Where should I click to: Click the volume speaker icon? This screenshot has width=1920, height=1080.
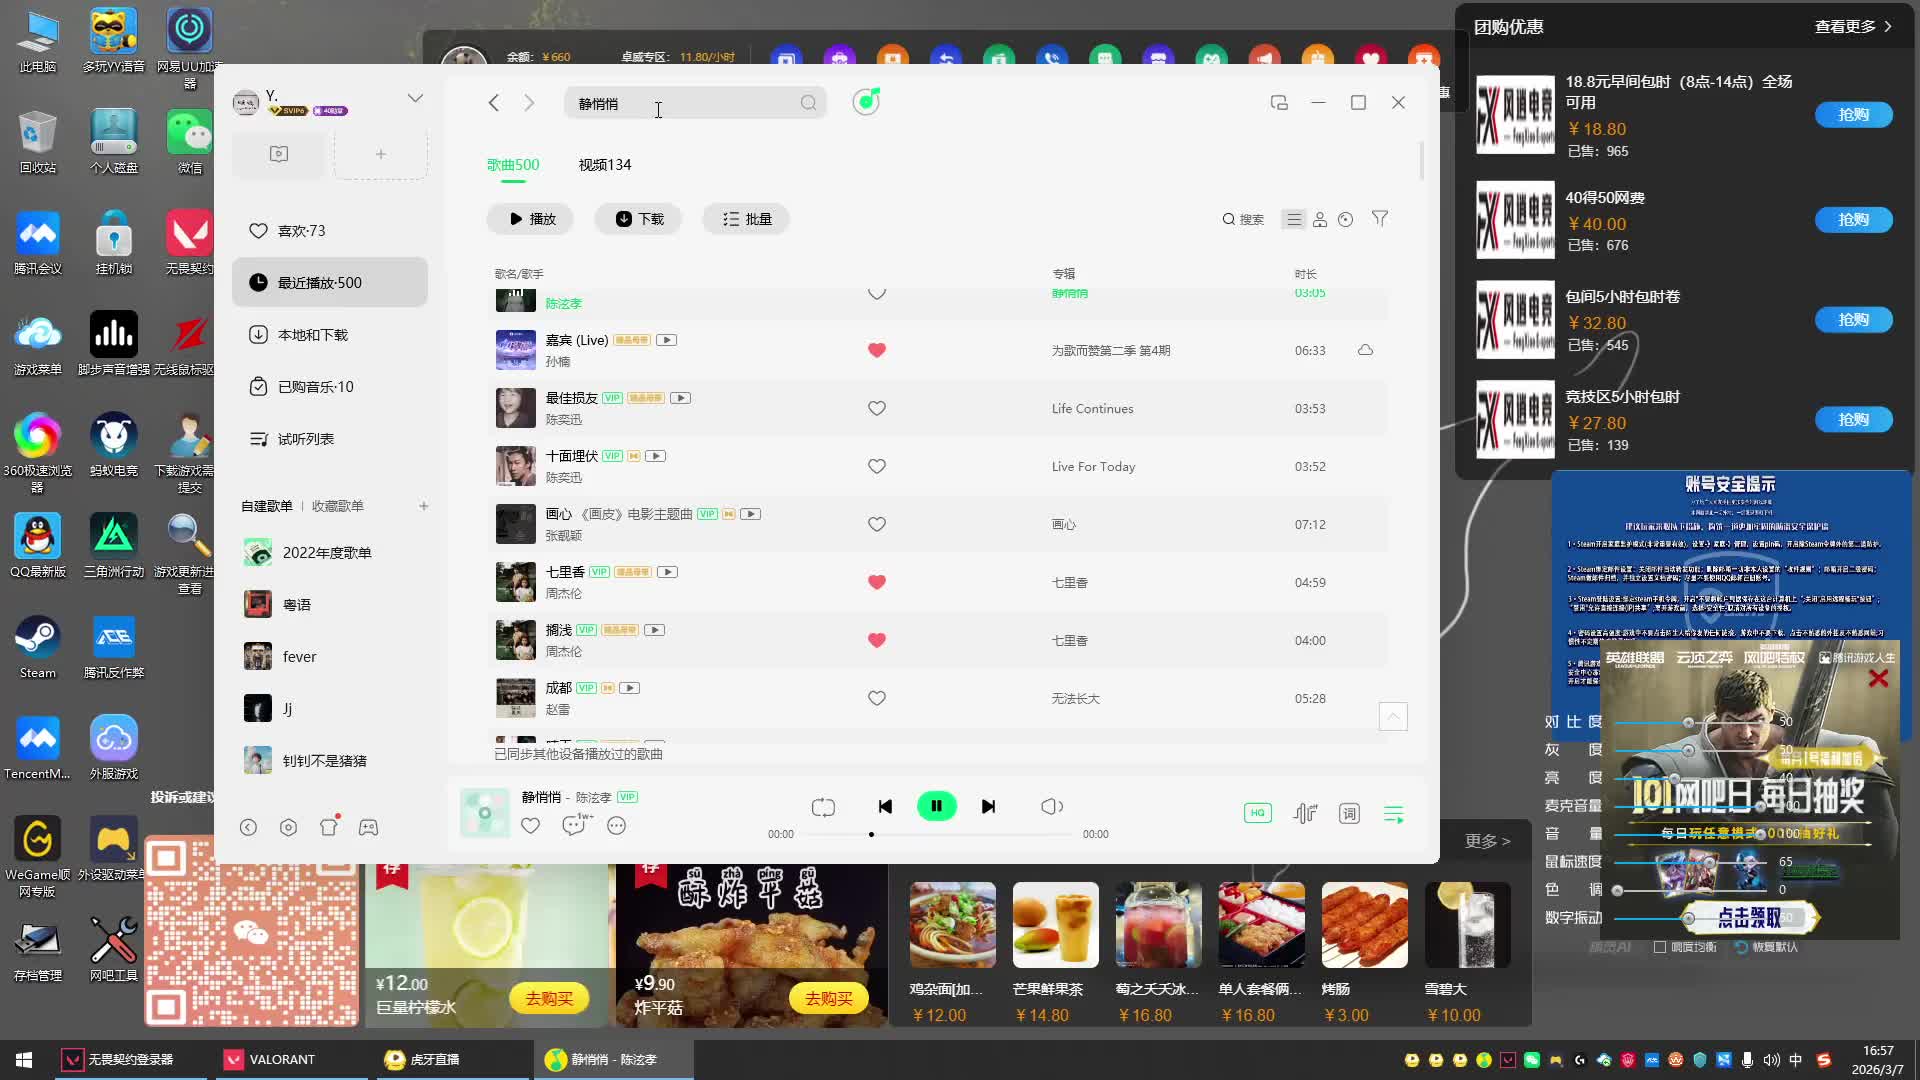coord(1051,807)
